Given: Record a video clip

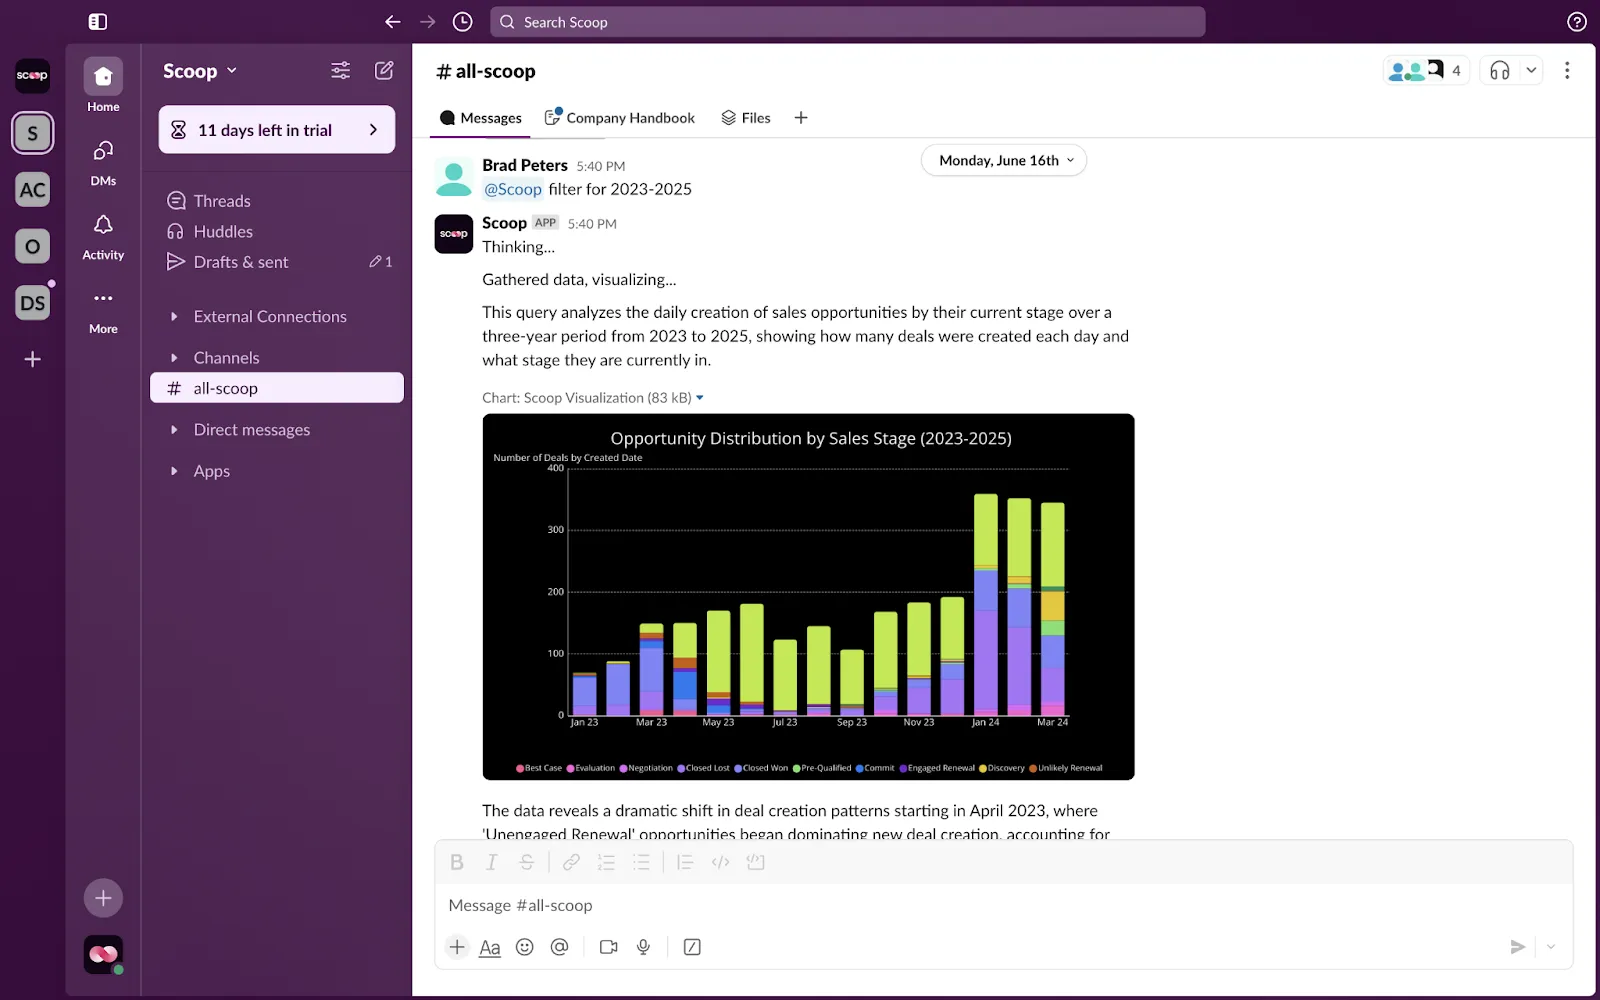Looking at the screenshot, I should click(608, 947).
